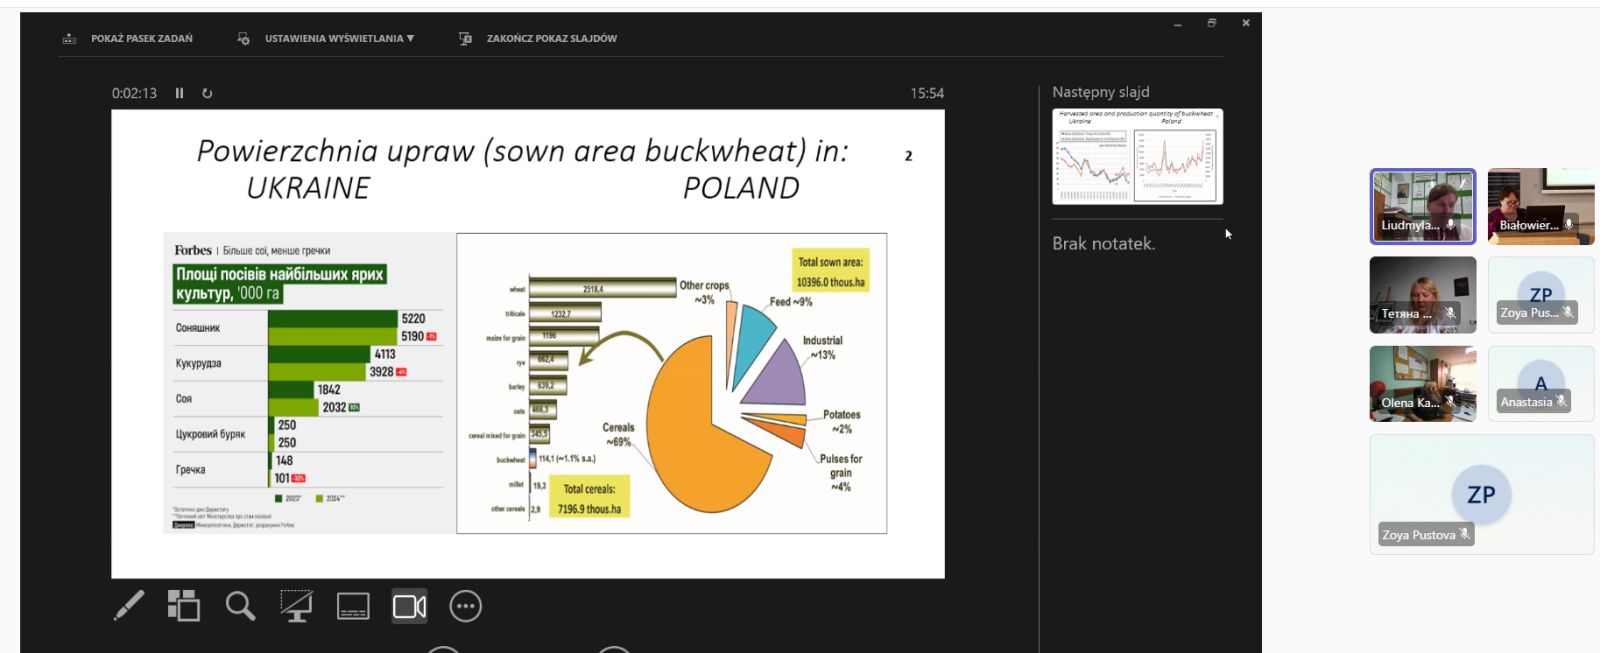The height and width of the screenshot is (653, 1600).
Task: Activate the zoom into slide magnifier
Action: 240,606
